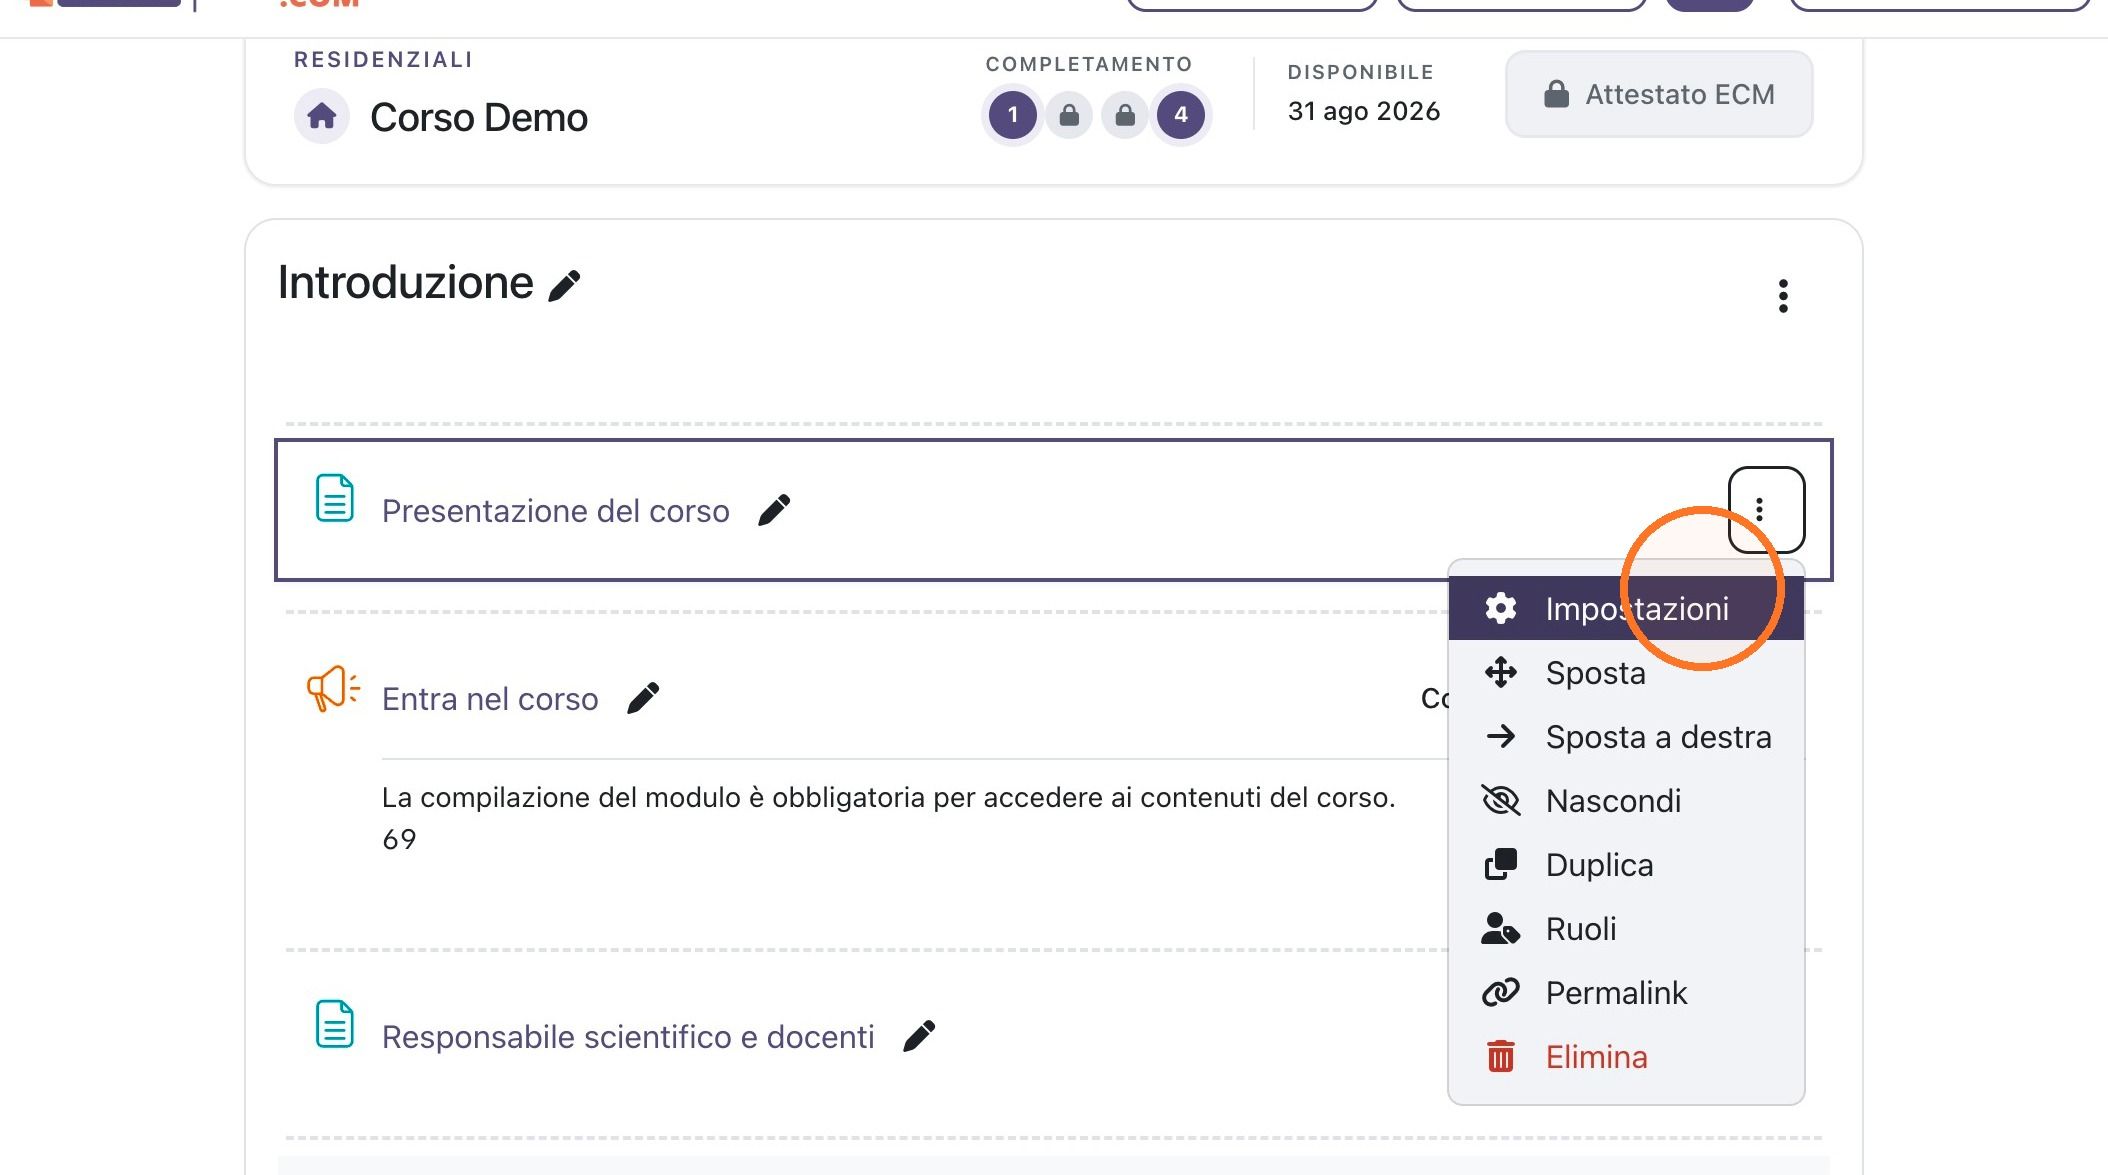Select completion step 4 circle
Image resolution: width=2108 pixels, height=1175 pixels.
click(1181, 115)
